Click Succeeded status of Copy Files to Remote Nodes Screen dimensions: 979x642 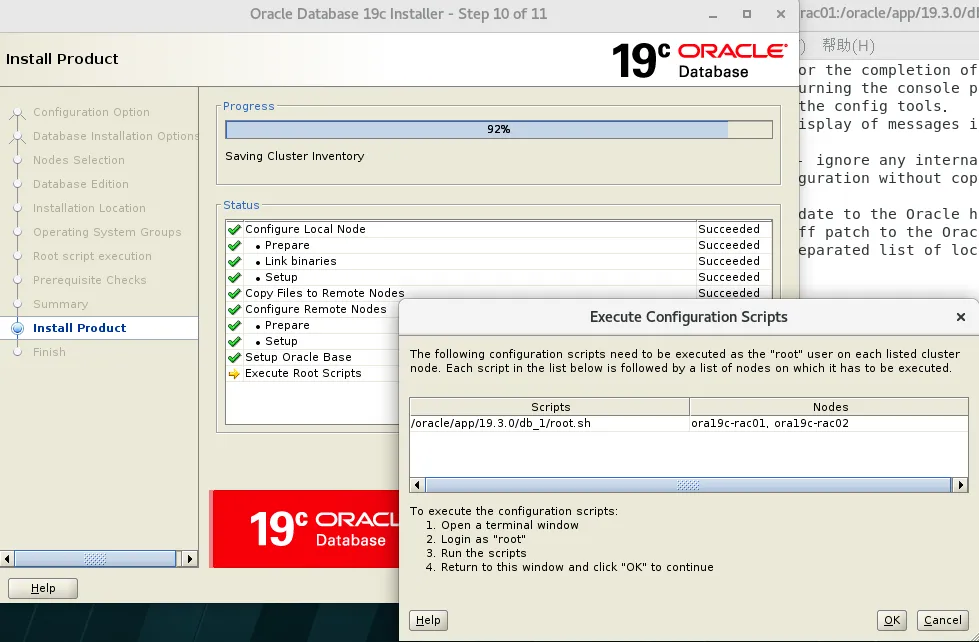tap(729, 294)
